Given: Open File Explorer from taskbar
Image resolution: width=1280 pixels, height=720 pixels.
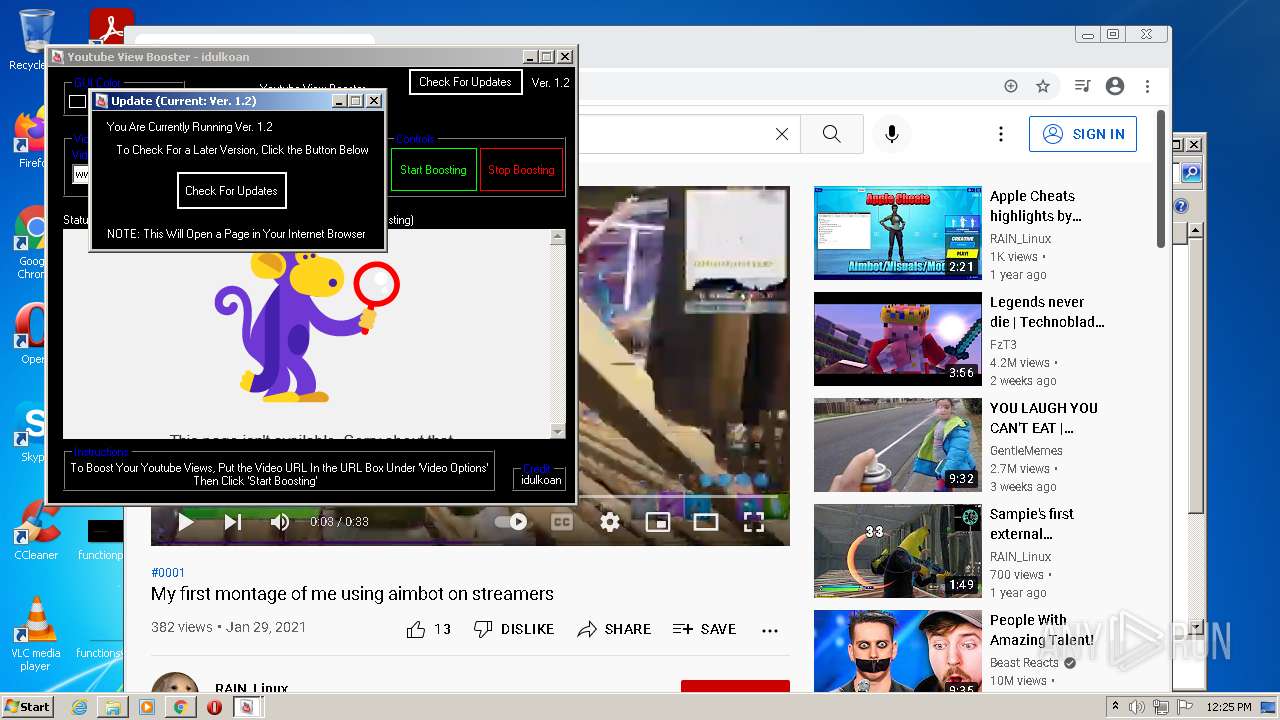Looking at the screenshot, I should click(113, 707).
